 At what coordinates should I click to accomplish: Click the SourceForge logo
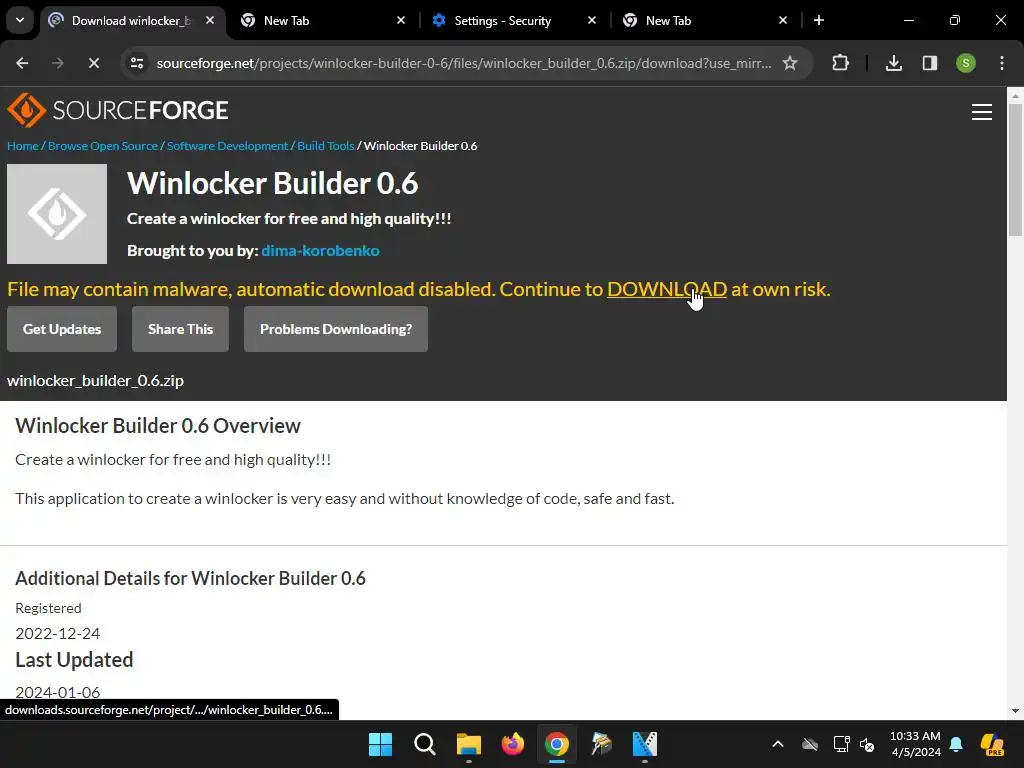coord(118,110)
